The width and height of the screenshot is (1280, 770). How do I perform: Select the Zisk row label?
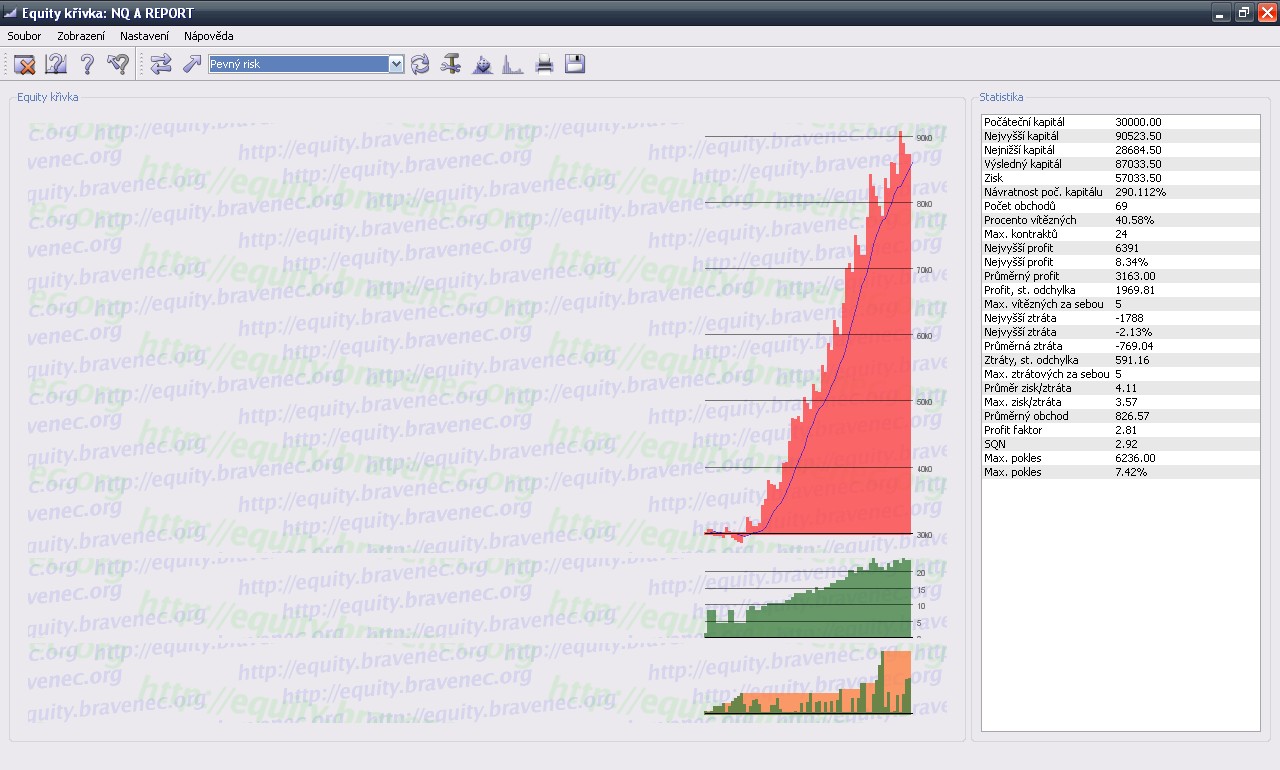(993, 178)
